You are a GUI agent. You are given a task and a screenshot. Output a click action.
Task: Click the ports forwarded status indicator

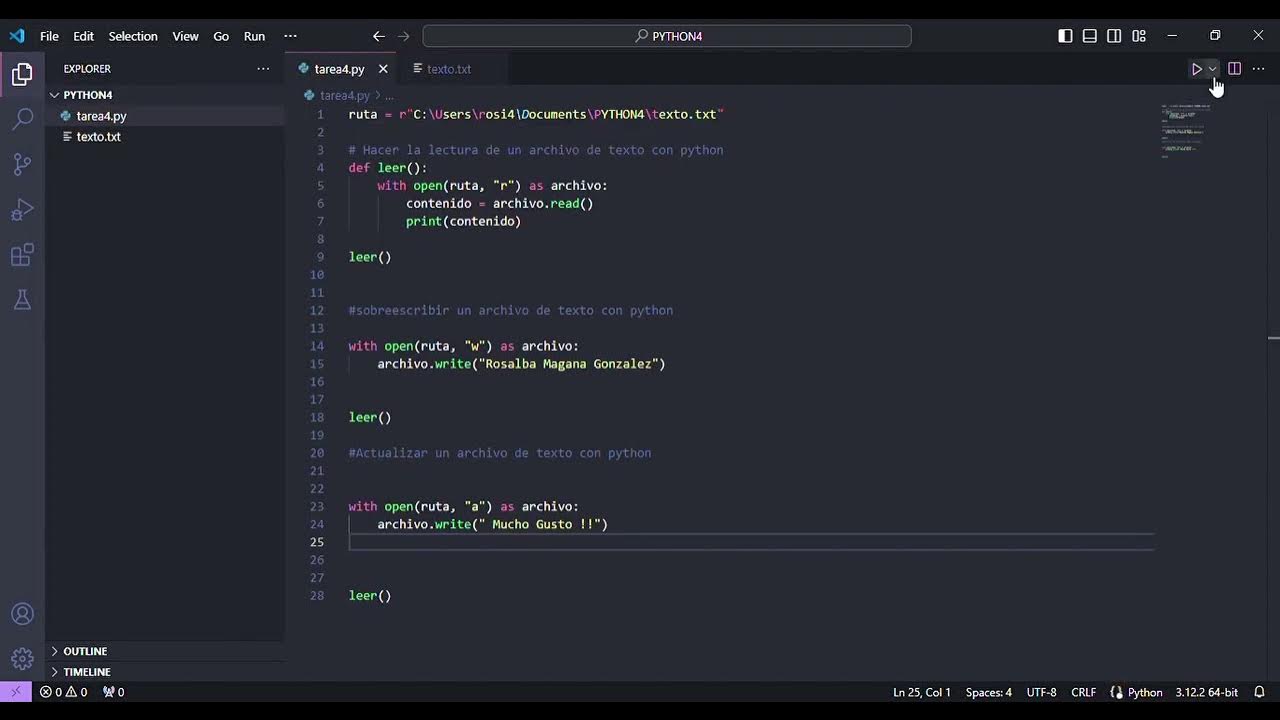[114, 692]
